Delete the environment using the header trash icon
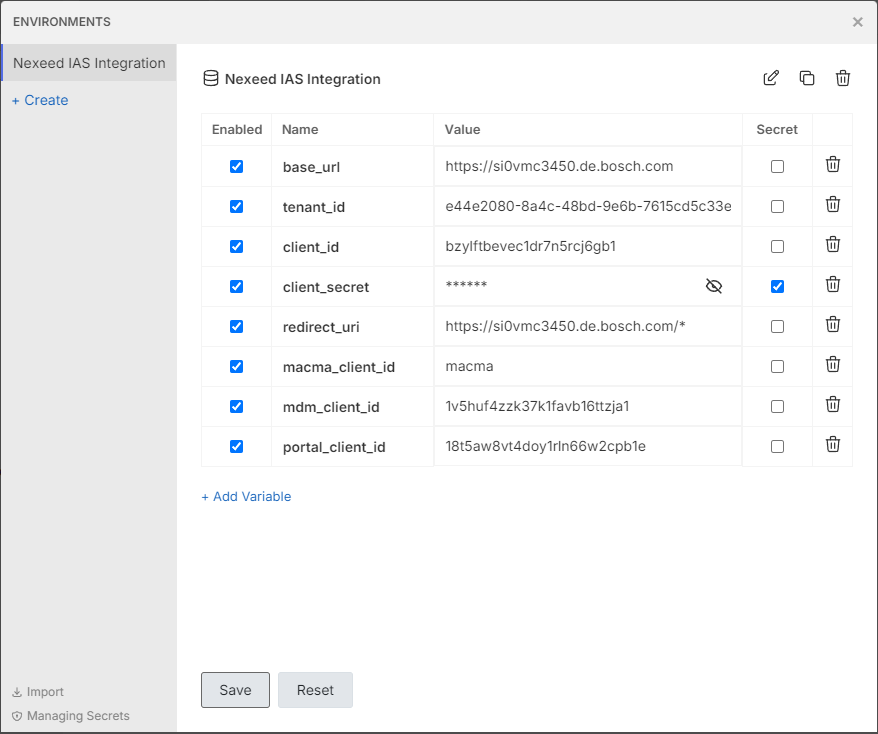The height and width of the screenshot is (734, 878). point(843,78)
